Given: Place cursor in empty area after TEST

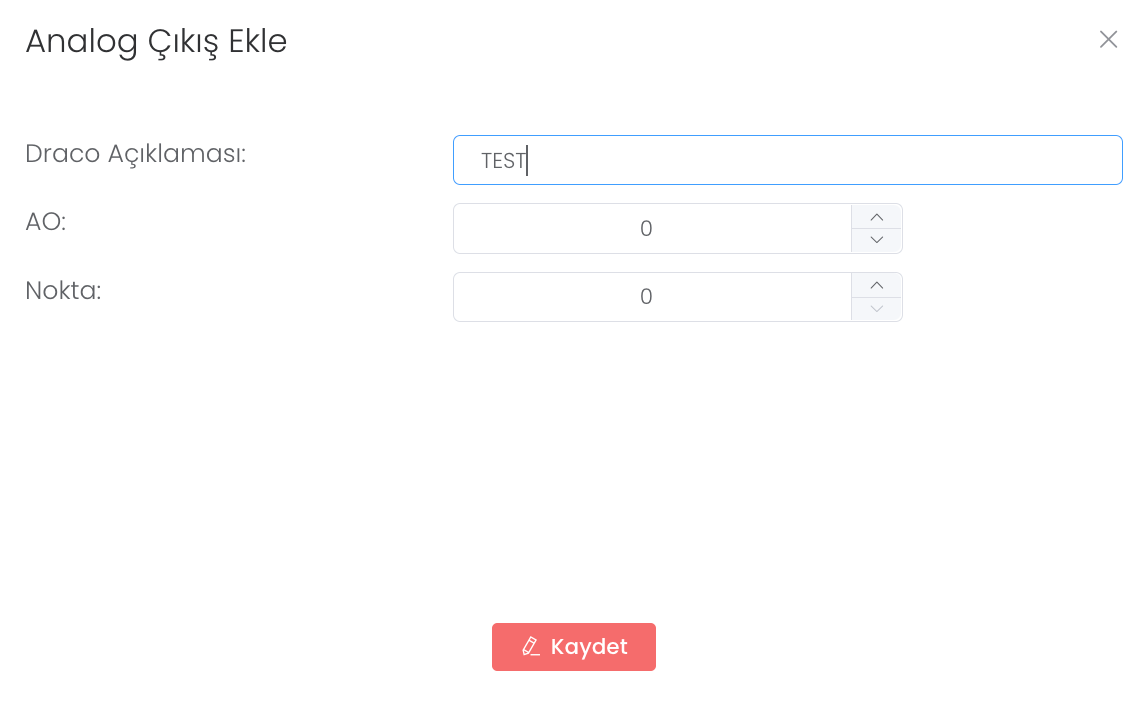Looking at the screenshot, I should [820, 160].
